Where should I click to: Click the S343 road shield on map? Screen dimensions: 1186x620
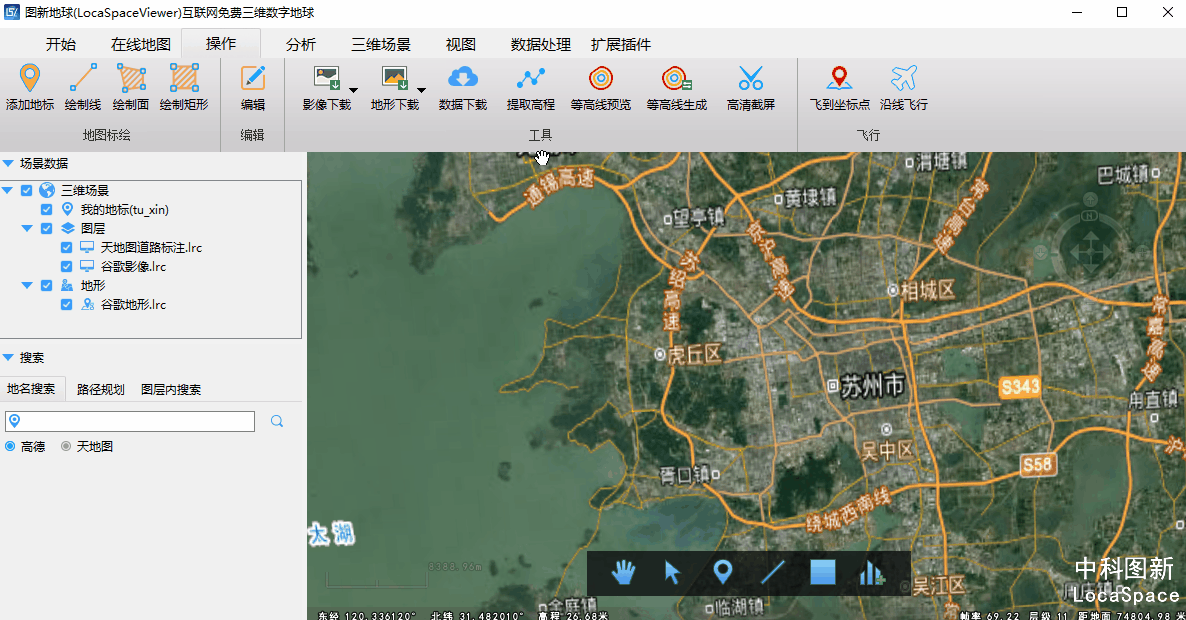[x=1020, y=387]
